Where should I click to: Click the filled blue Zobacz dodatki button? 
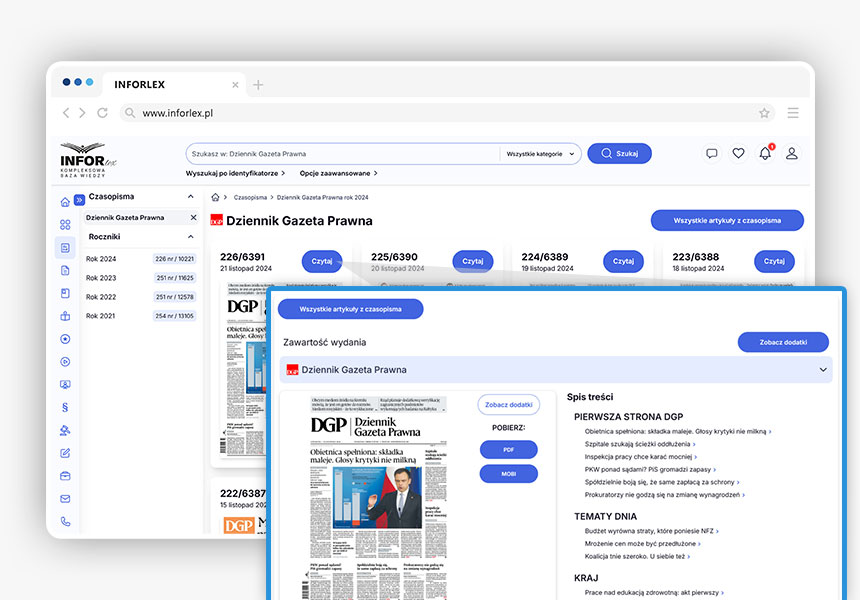point(783,342)
